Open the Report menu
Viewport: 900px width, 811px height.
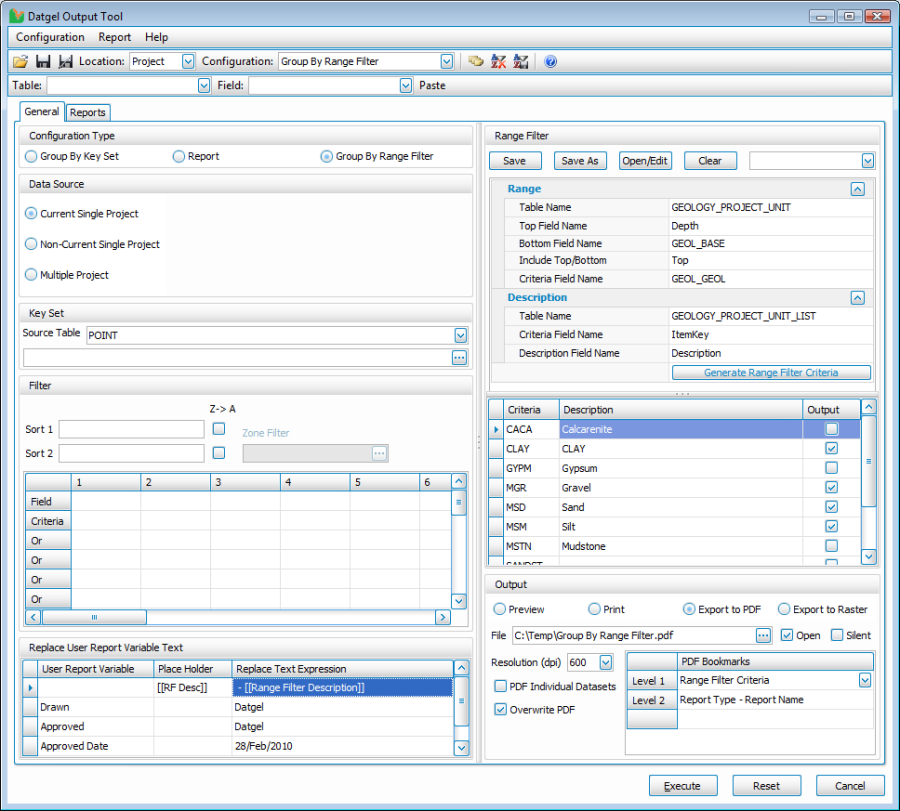click(114, 37)
